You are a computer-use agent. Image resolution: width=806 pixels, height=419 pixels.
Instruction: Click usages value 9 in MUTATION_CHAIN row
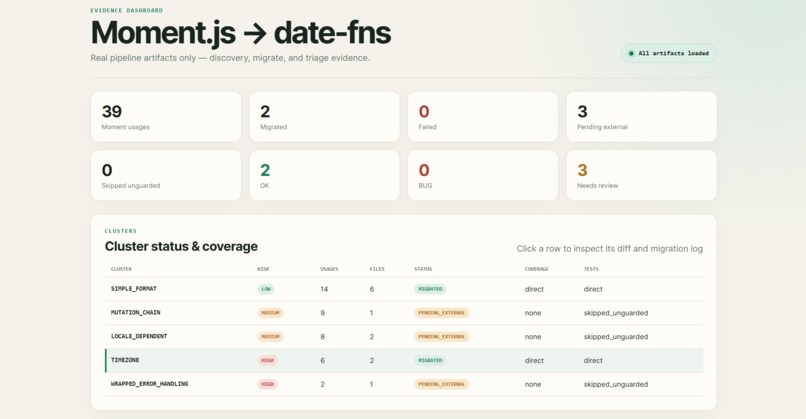322,313
